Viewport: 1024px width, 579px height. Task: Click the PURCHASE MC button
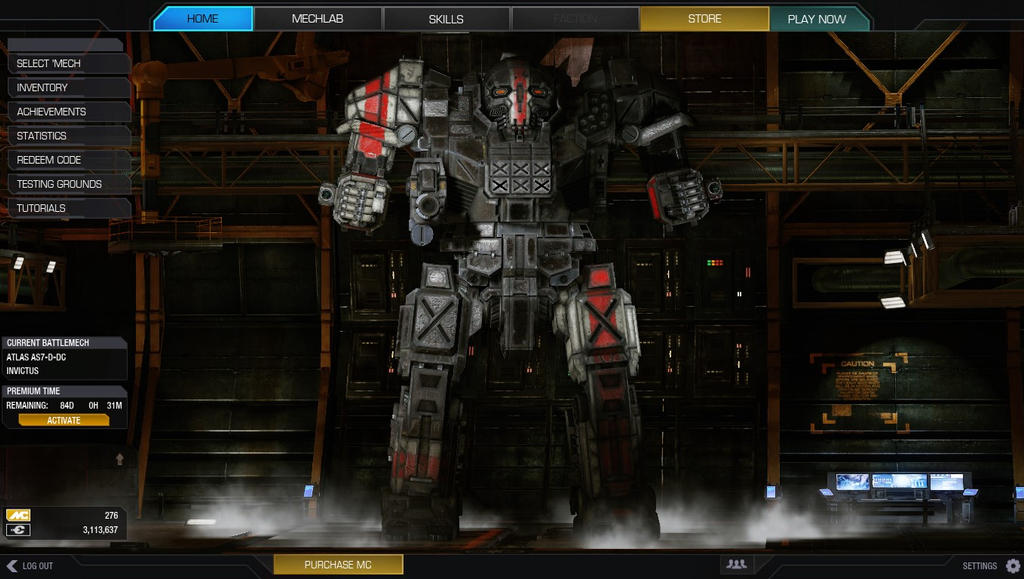pos(338,565)
